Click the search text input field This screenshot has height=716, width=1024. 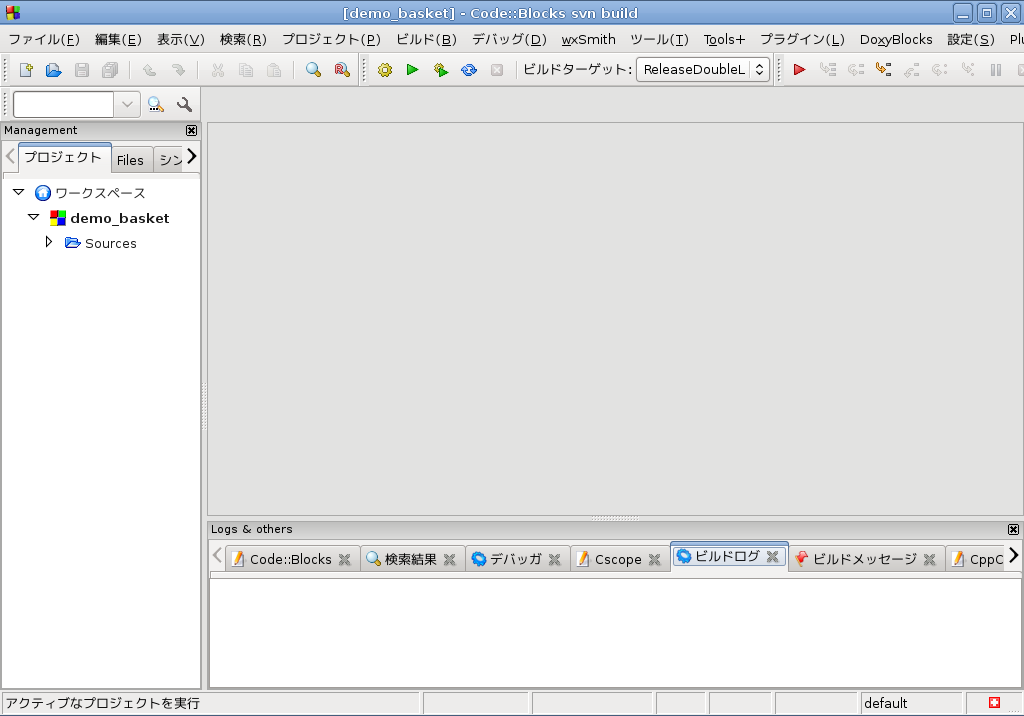point(63,105)
